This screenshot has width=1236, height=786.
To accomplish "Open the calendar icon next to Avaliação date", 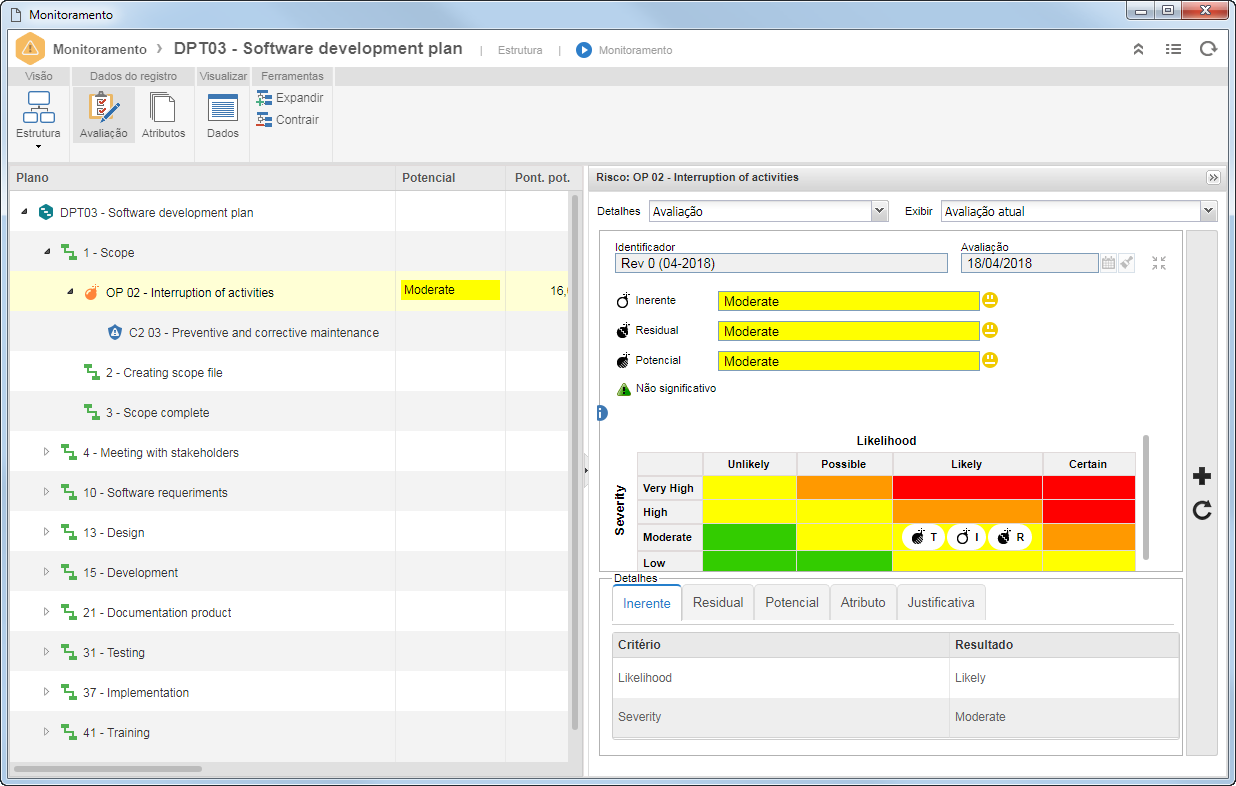I will pyautogui.click(x=1108, y=263).
